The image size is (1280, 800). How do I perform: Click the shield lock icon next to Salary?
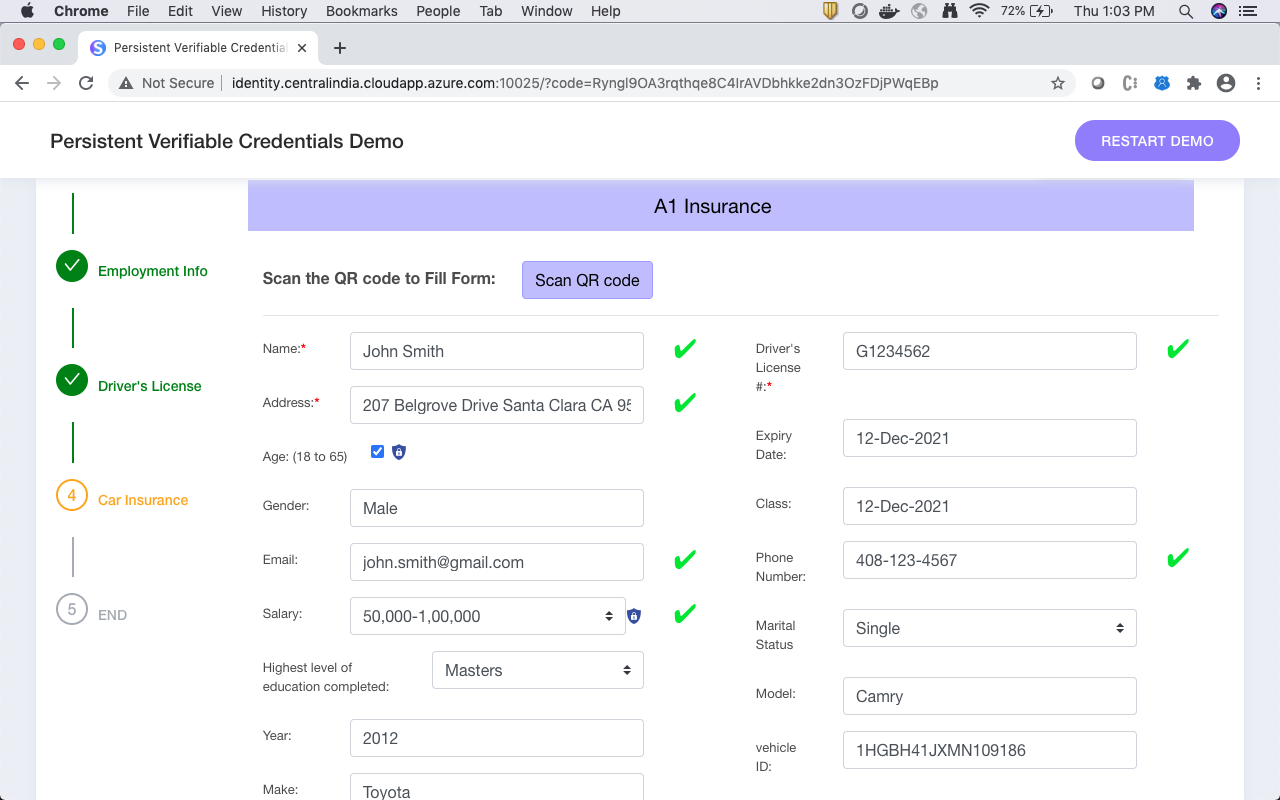tap(633, 616)
